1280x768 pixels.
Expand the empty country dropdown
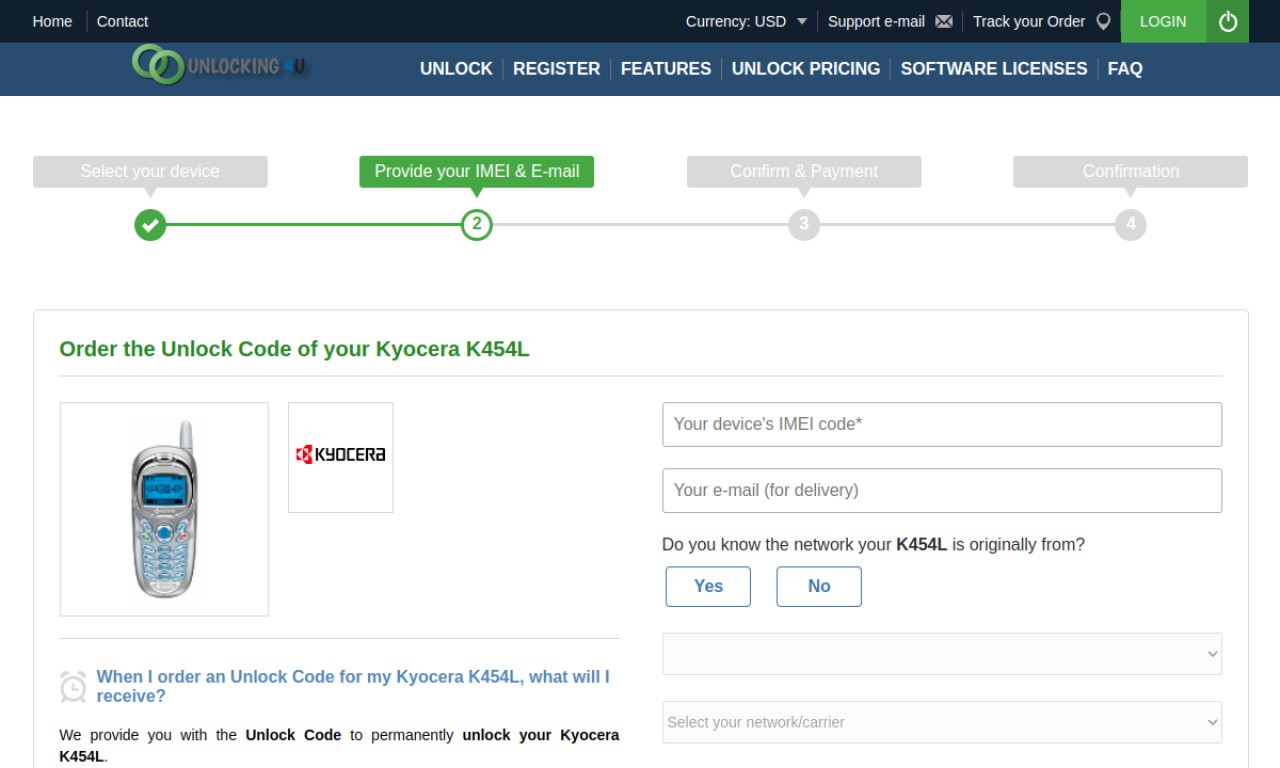[942, 654]
